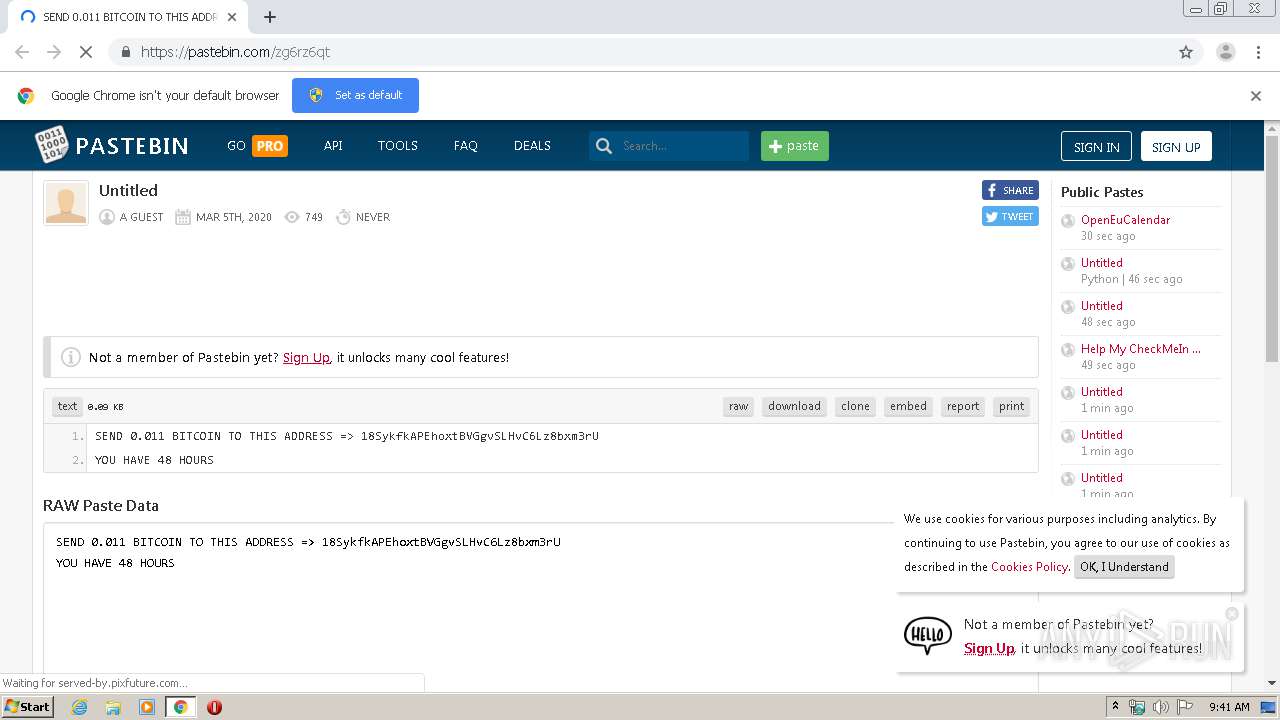Open the API menu item
This screenshot has width=1280, height=720.
(x=333, y=145)
